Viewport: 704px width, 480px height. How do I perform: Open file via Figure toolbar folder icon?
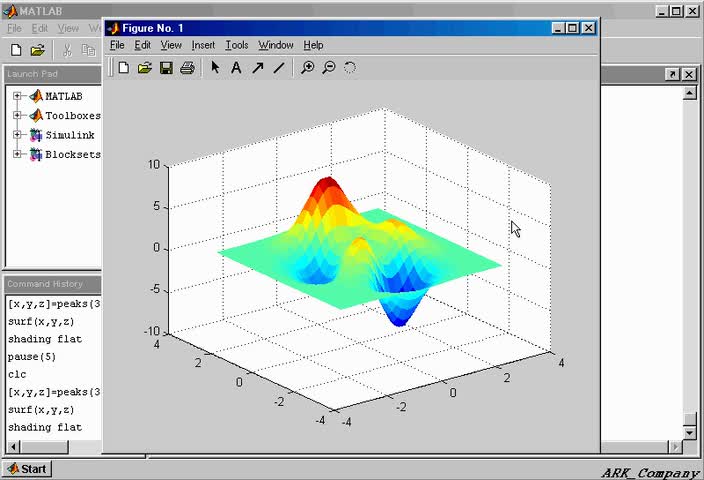(145, 68)
